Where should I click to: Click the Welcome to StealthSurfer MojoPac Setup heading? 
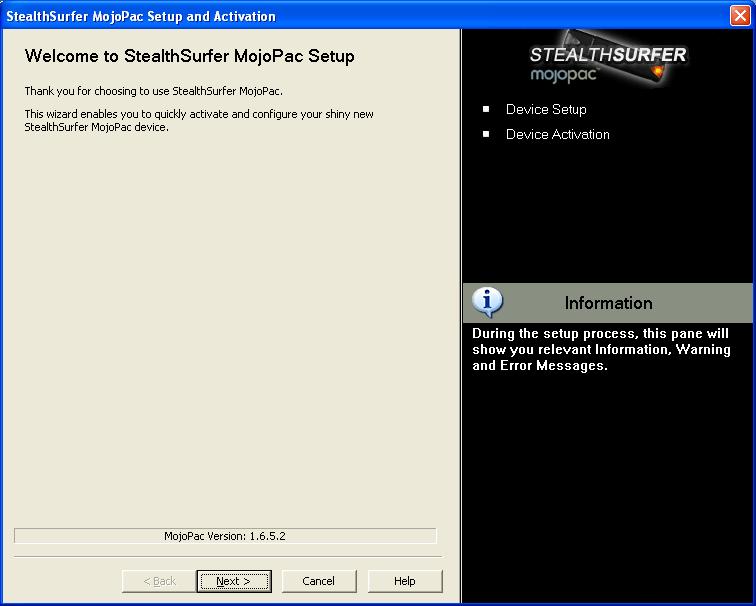[x=189, y=56]
